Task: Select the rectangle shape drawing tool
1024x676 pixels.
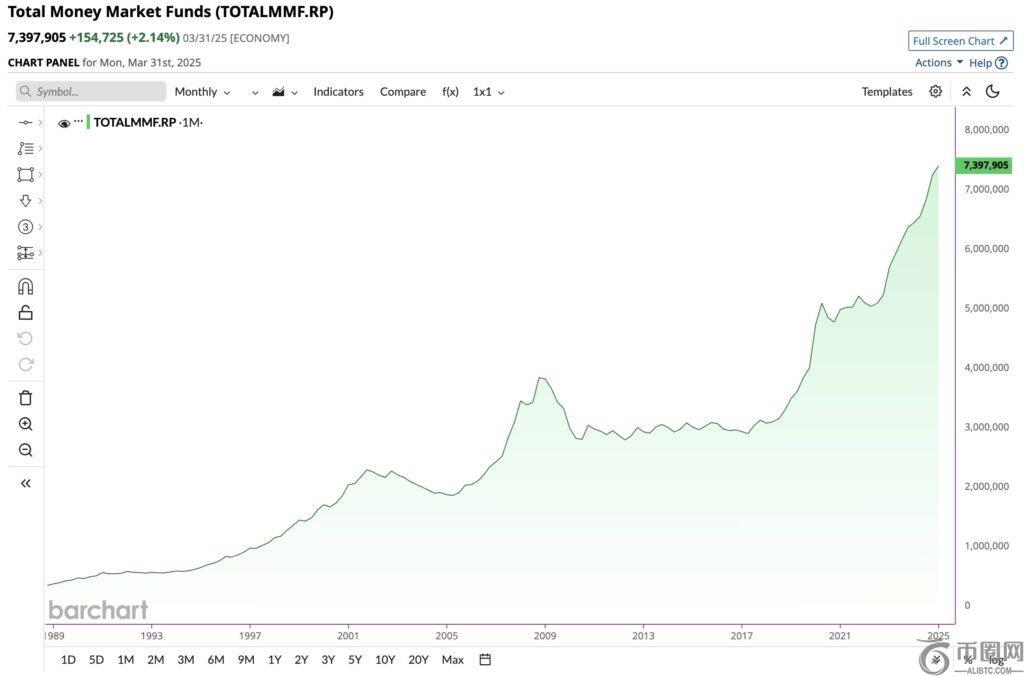Action: (26, 174)
